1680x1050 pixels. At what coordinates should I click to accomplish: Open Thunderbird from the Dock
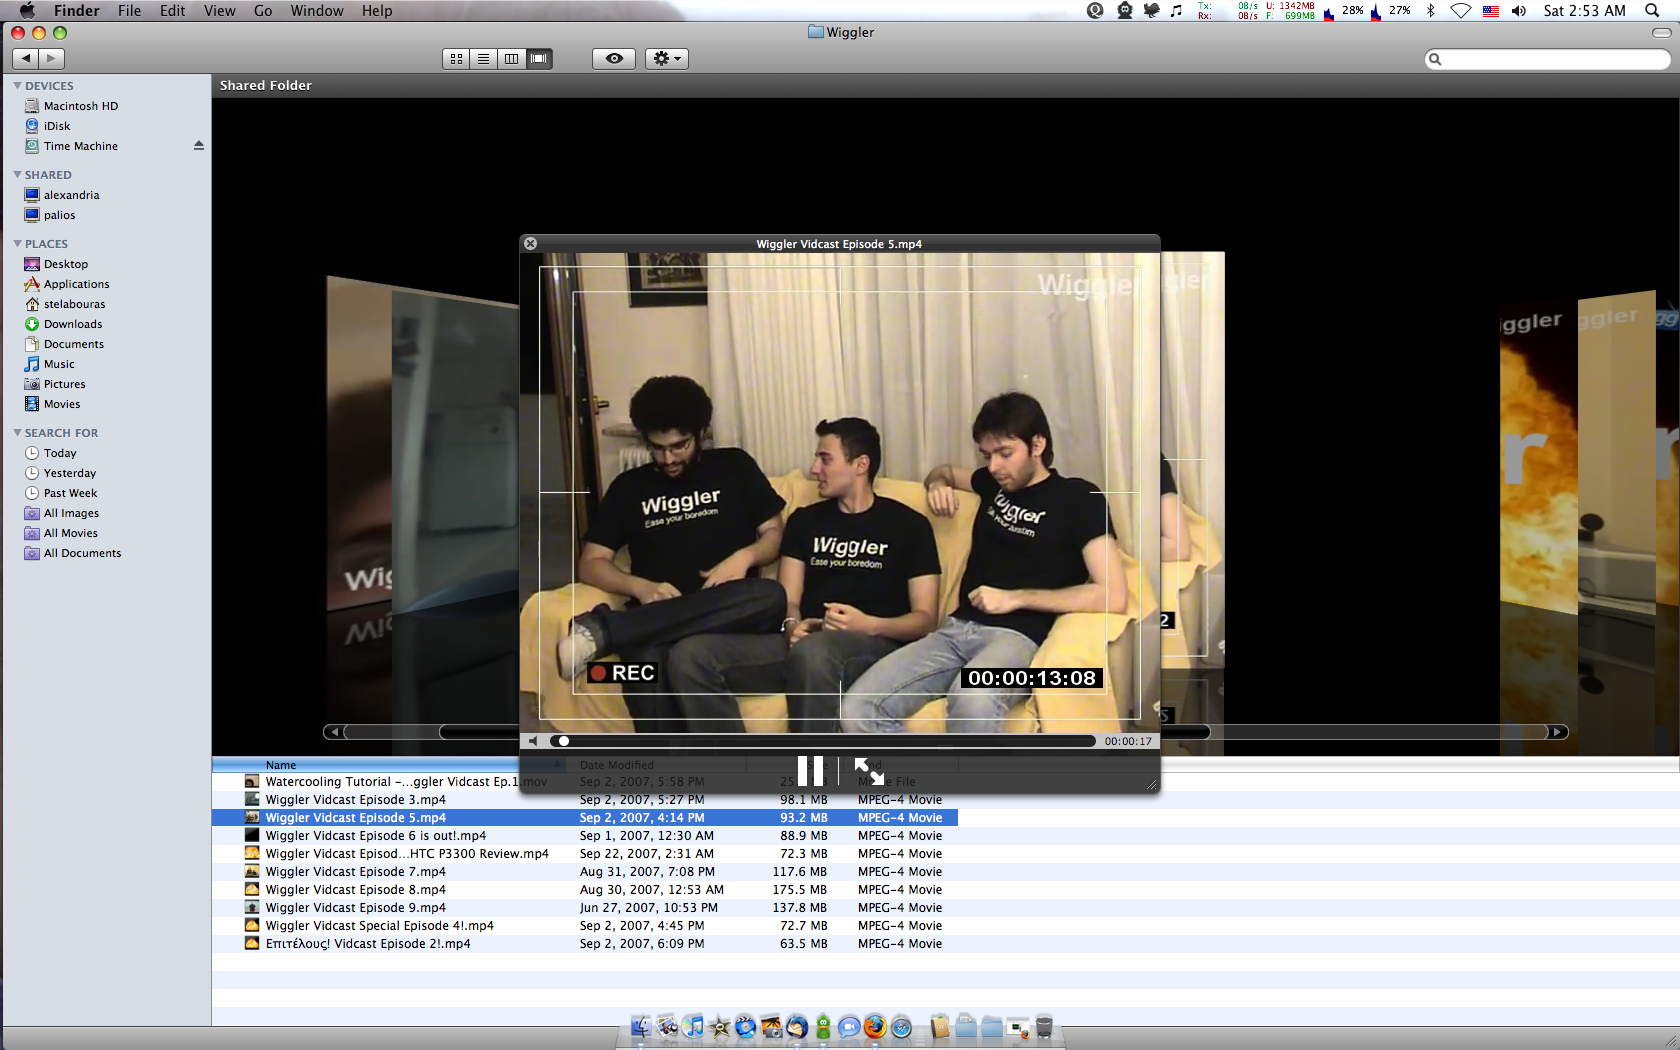click(797, 1027)
